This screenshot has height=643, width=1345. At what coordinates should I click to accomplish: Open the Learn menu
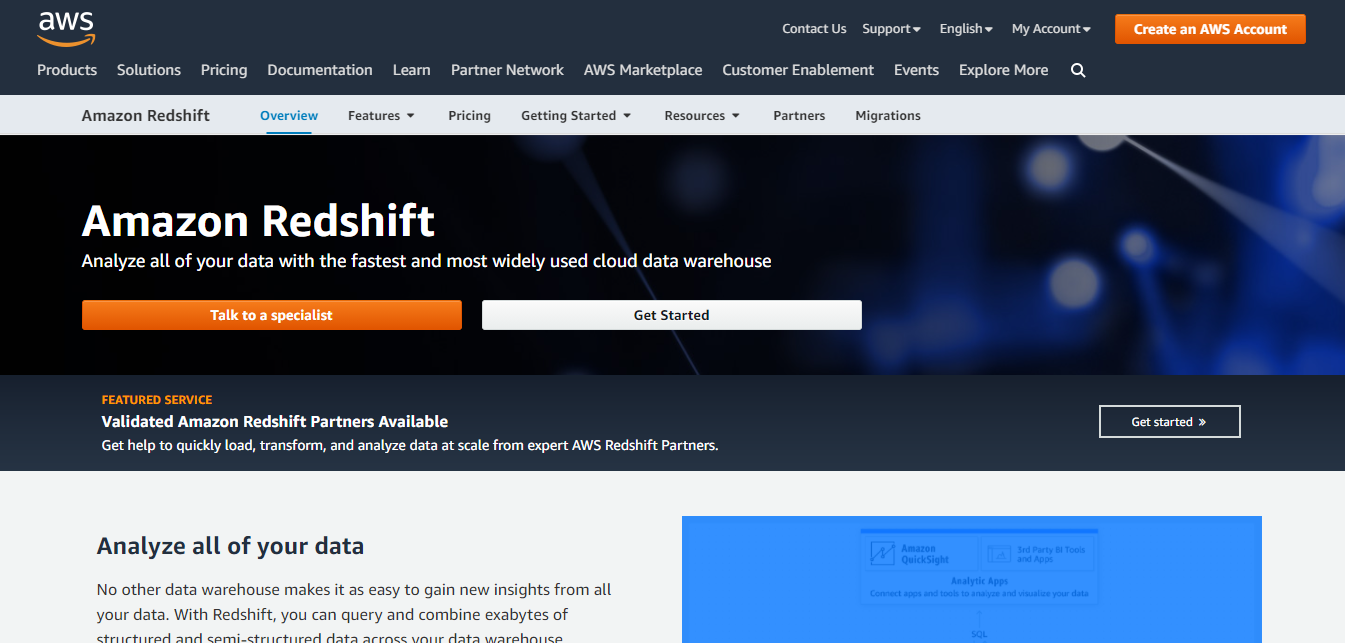pyautogui.click(x=412, y=70)
